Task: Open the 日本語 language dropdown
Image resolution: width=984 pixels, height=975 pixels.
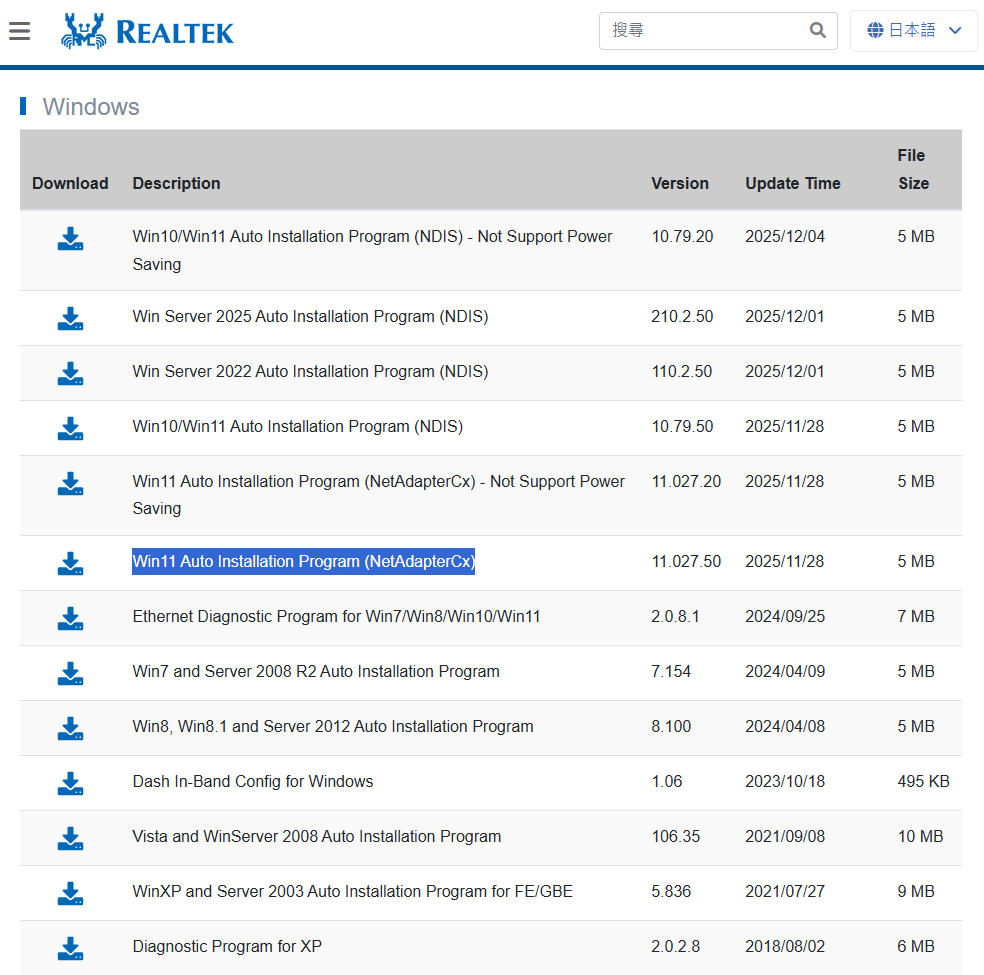Action: coord(914,31)
